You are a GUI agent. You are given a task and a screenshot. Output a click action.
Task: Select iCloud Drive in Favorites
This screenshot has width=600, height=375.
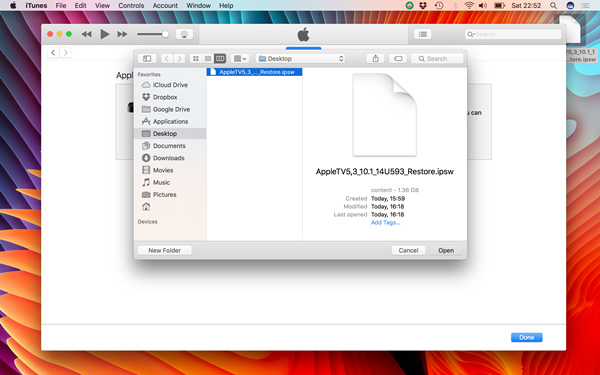click(x=170, y=85)
